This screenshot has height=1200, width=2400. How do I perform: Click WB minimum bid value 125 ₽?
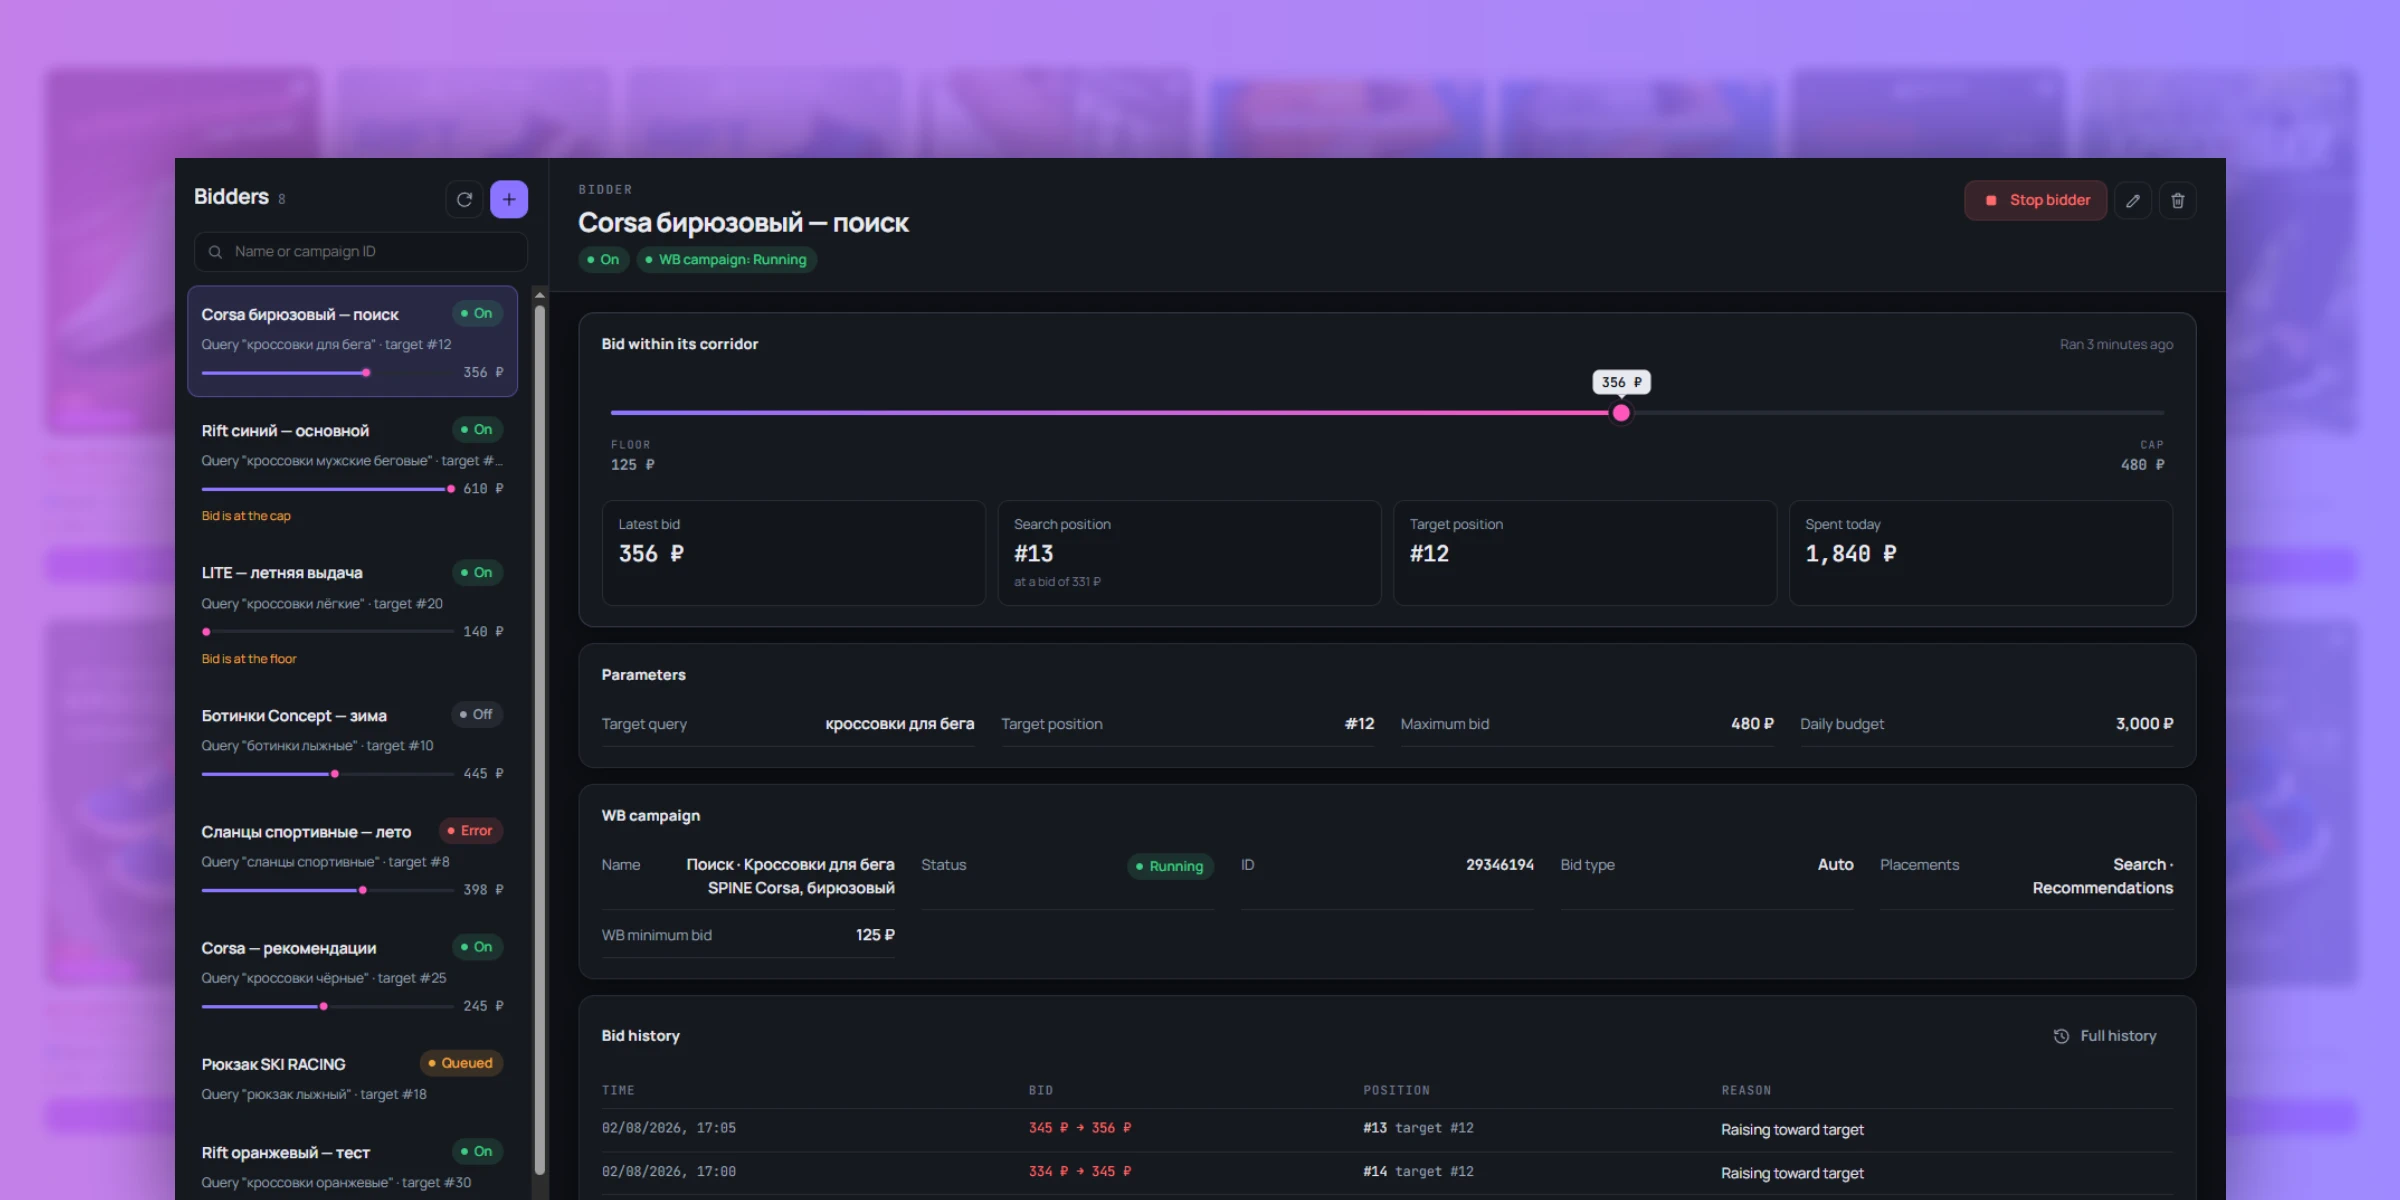(875, 935)
